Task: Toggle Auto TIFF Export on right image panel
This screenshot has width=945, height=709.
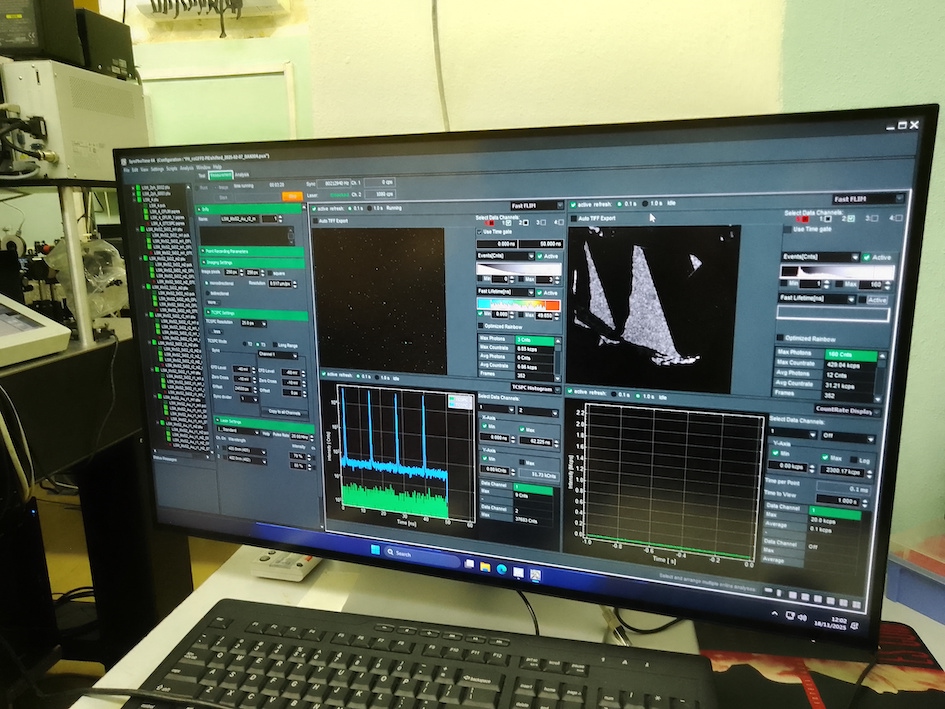Action: [x=574, y=217]
